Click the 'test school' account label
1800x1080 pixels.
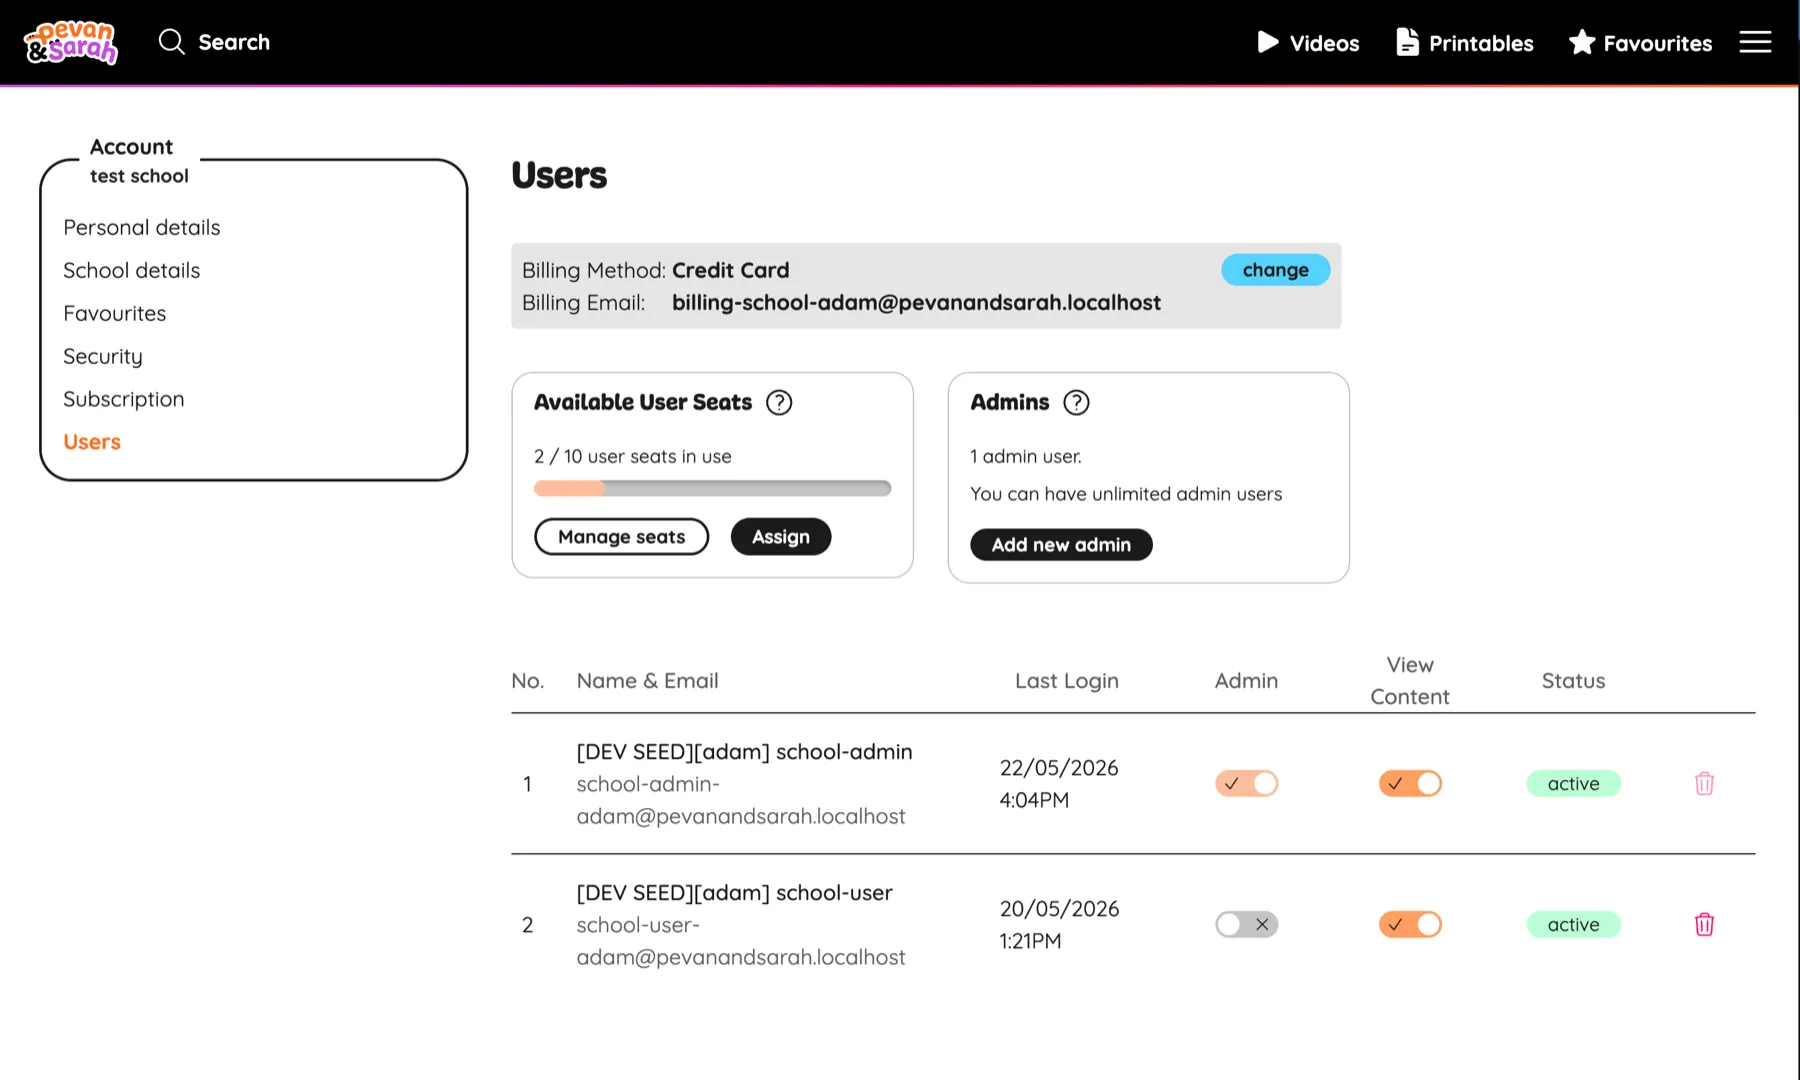click(x=139, y=176)
